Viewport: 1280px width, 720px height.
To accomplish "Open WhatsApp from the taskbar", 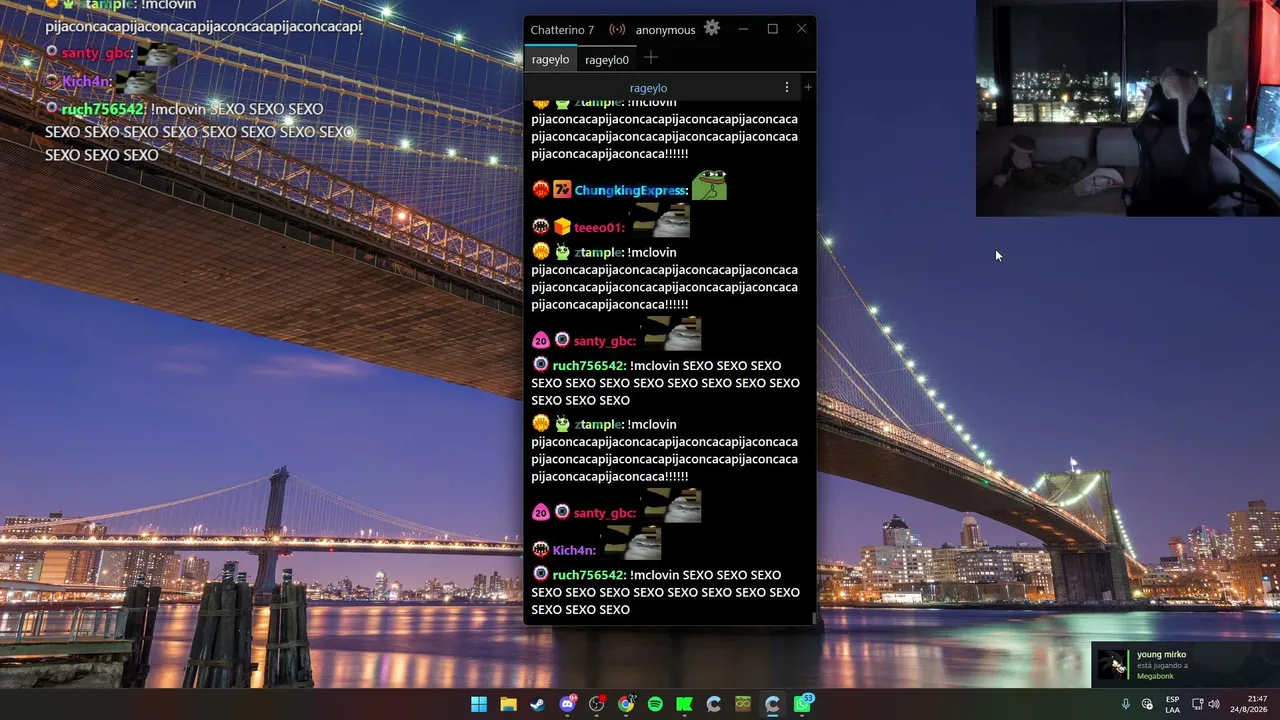I will click(803, 704).
